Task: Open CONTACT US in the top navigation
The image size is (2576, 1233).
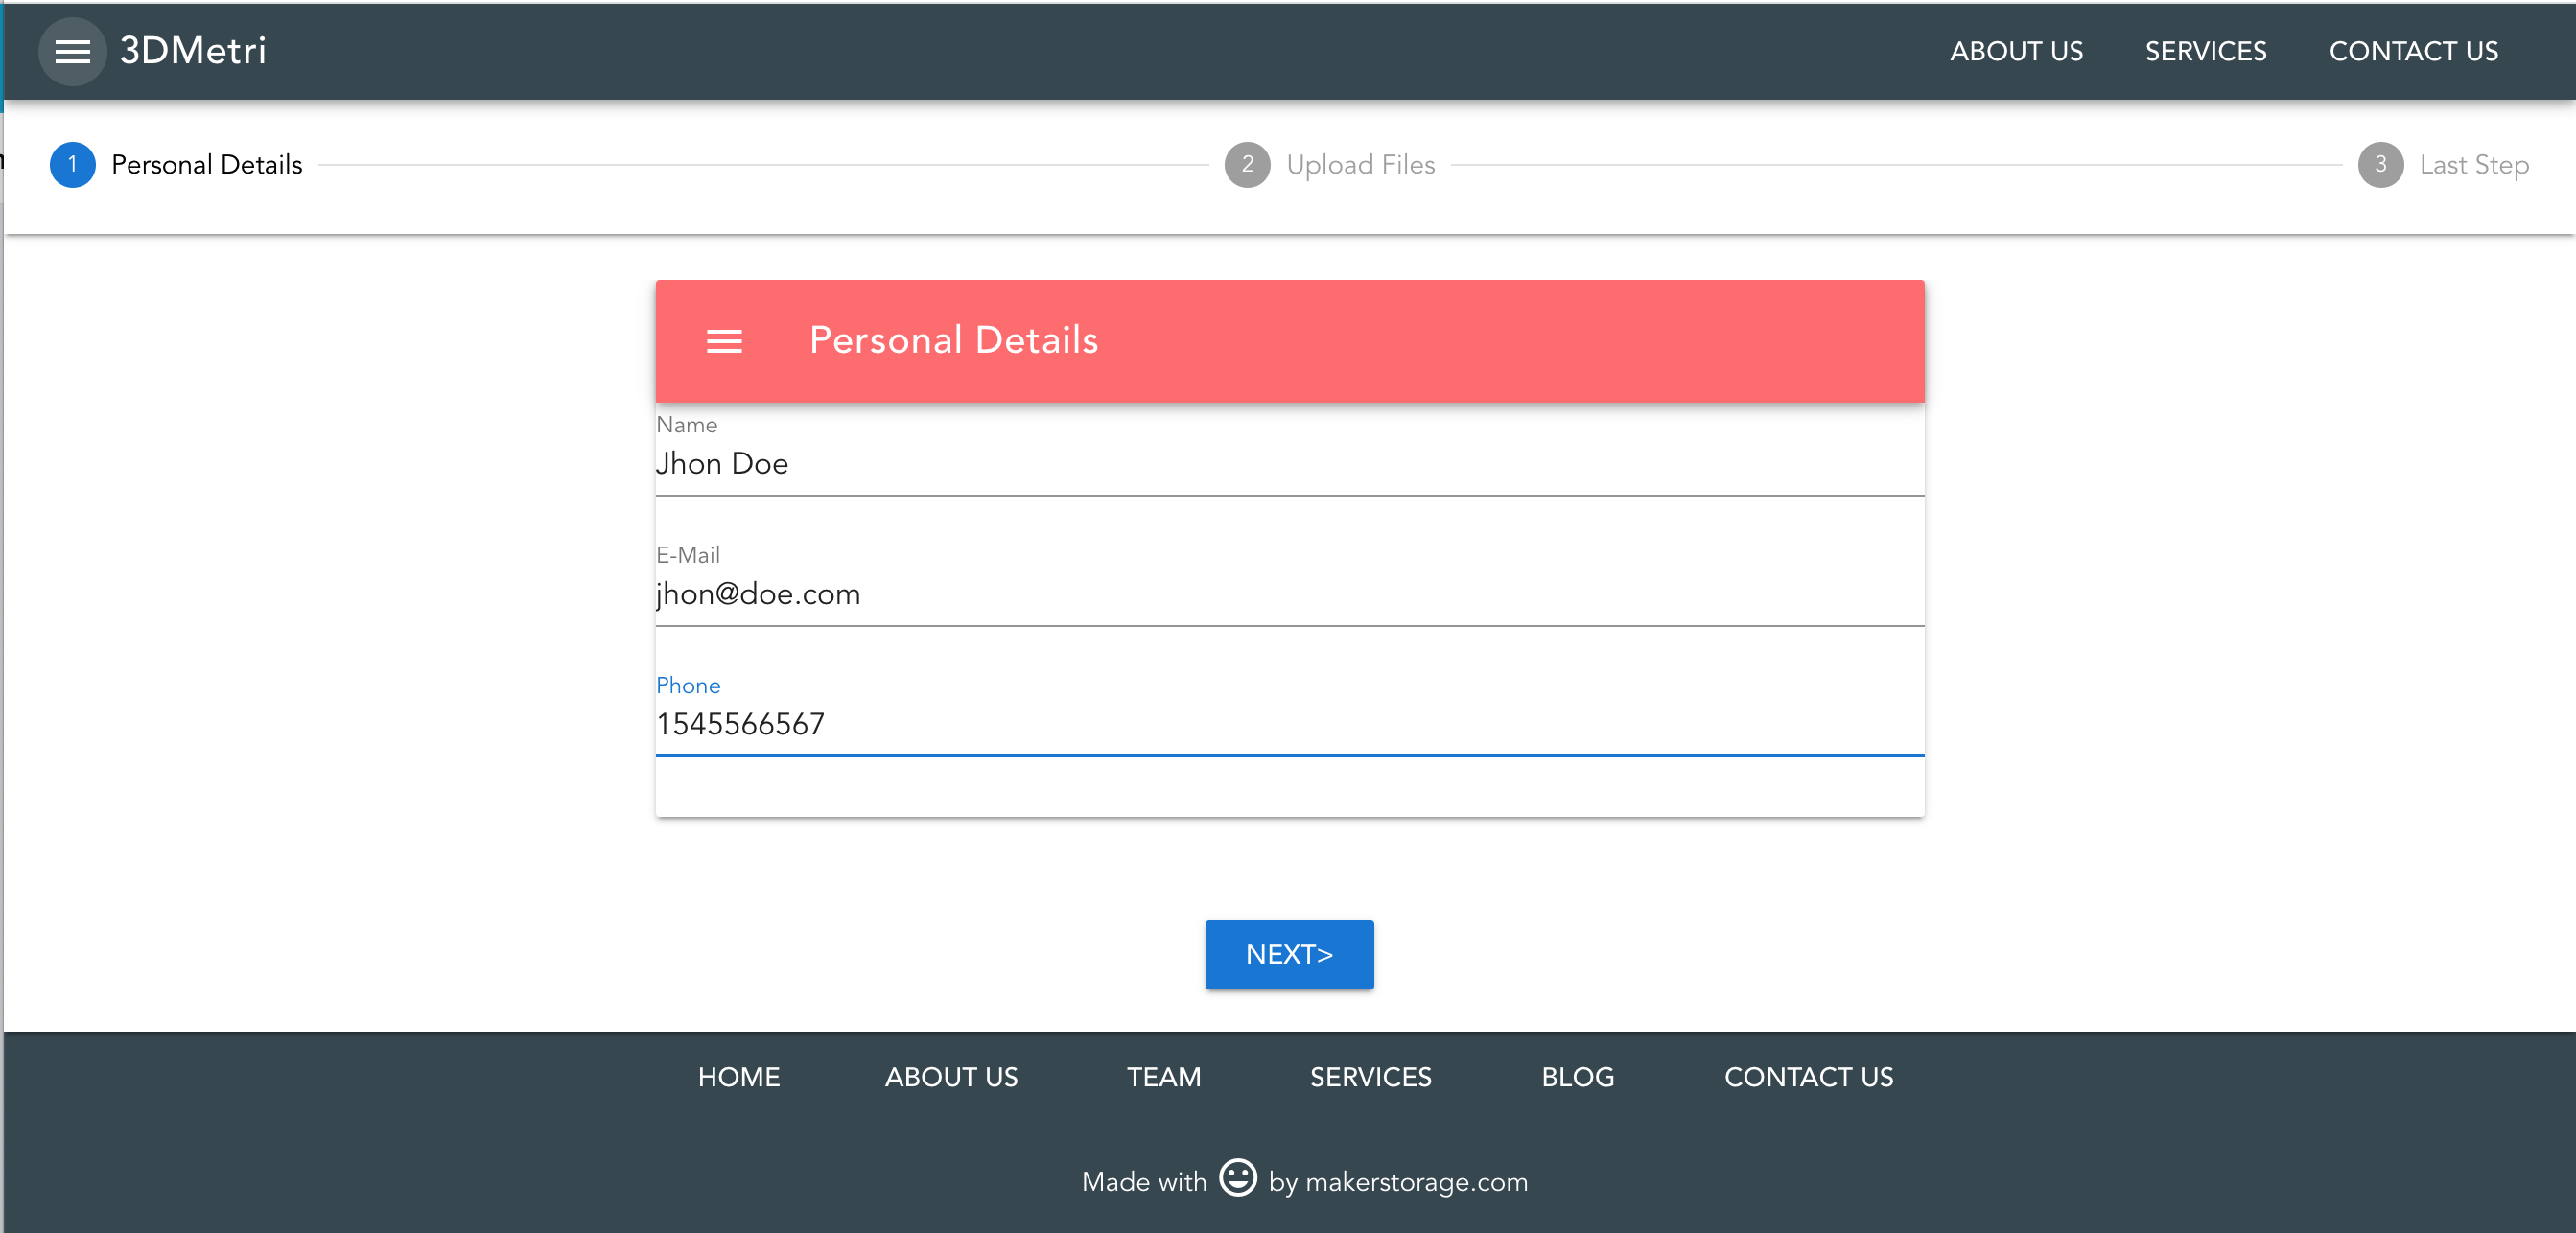Action: [x=2412, y=51]
